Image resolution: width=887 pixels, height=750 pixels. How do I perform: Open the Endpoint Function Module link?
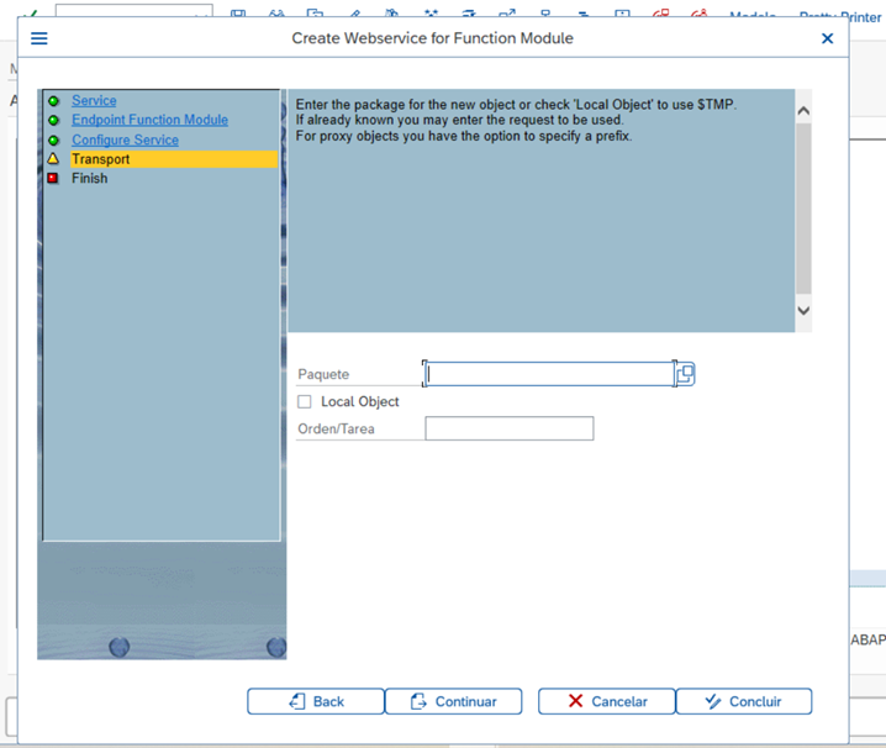pyautogui.click(x=149, y=119)
